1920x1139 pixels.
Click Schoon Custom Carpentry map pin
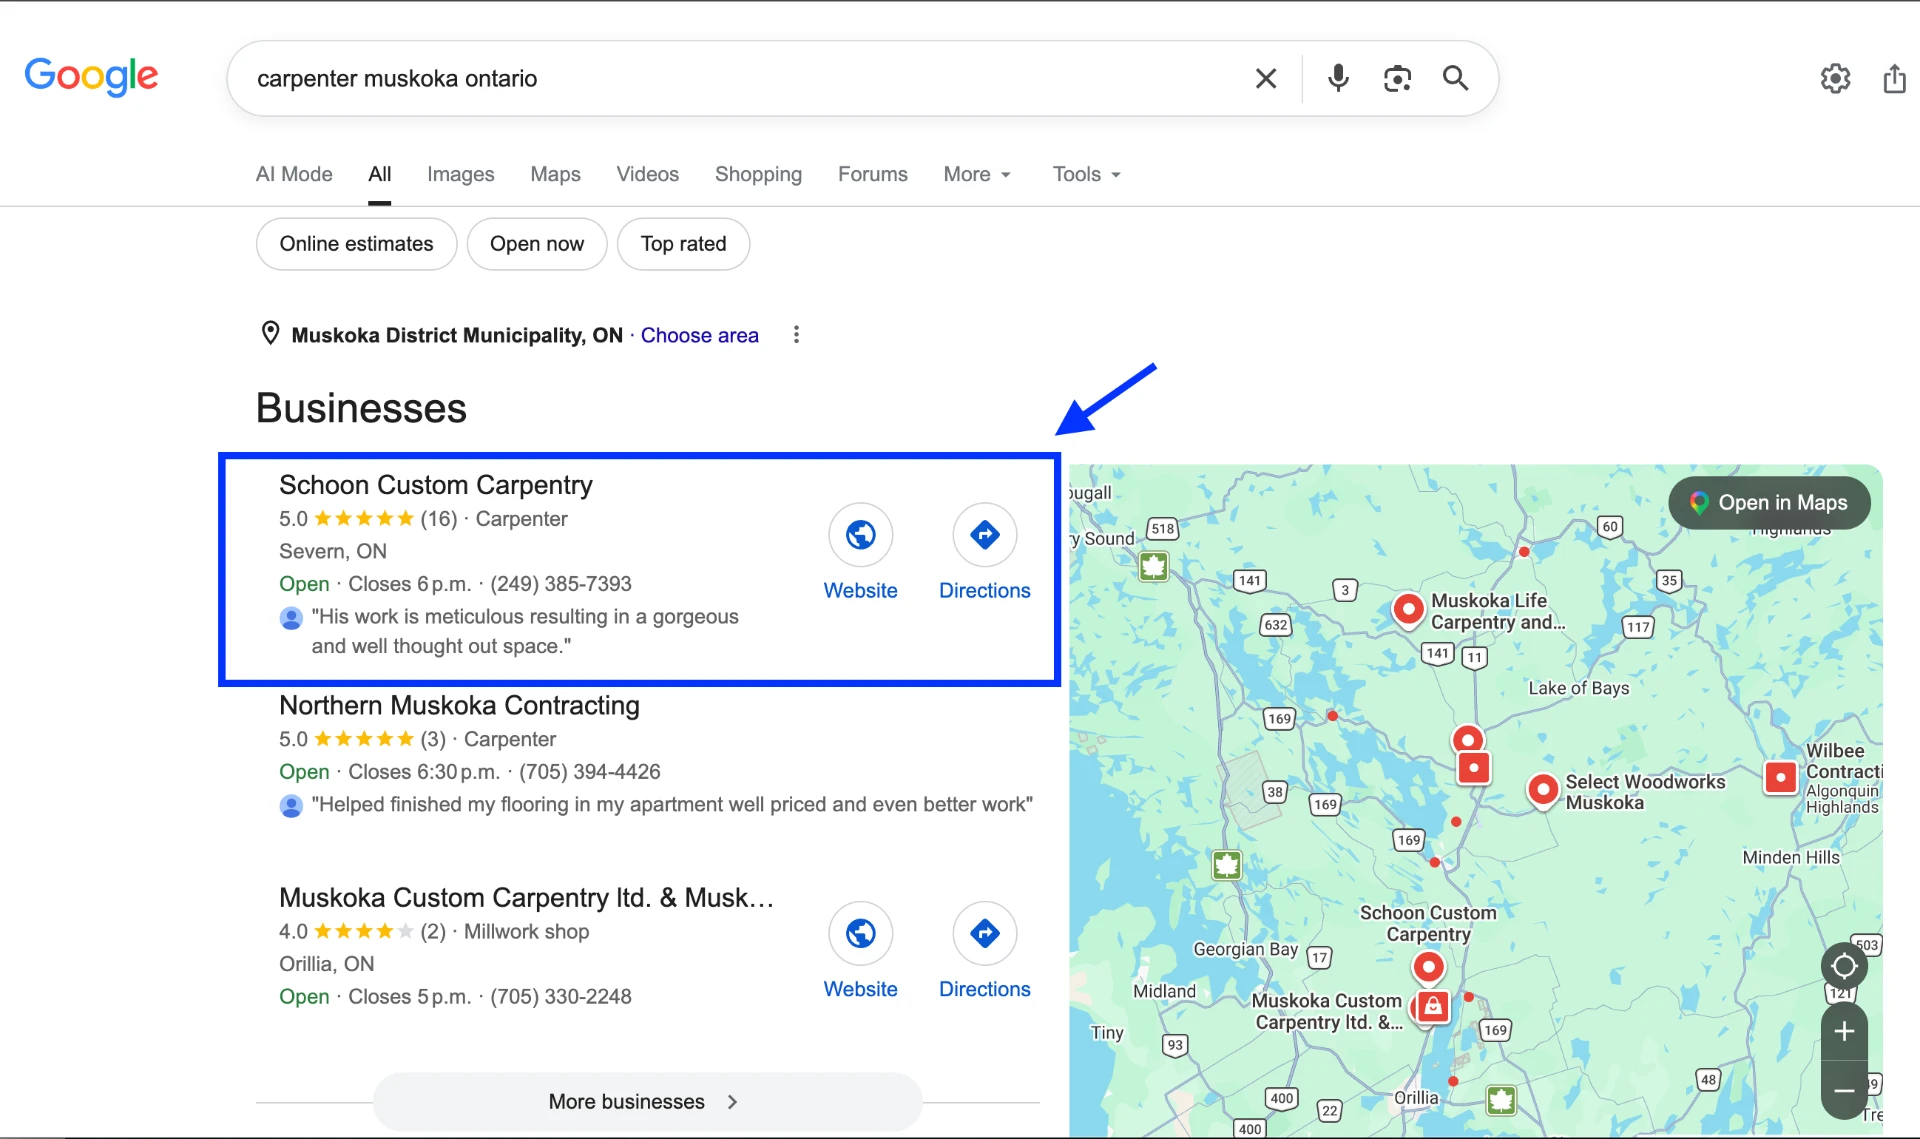click(x=1428, y=967)
